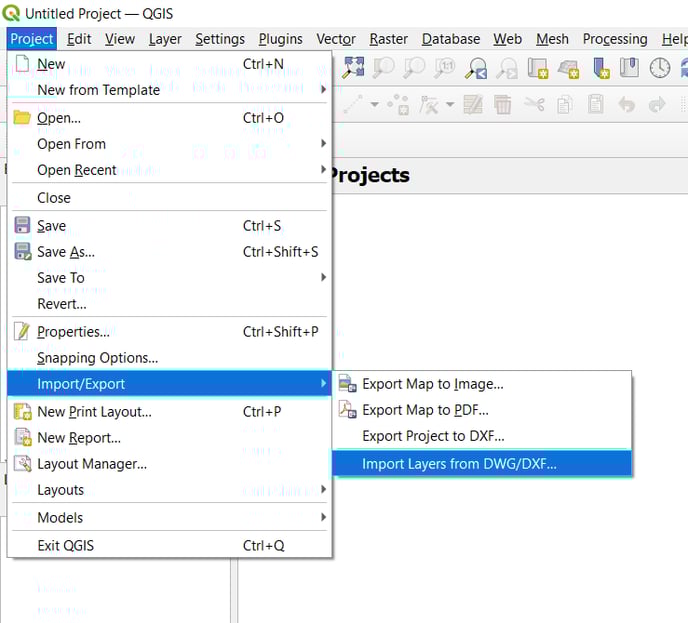Select Export Map to Image...
This screenshot has width=688, height=623.
pos(482,384)
